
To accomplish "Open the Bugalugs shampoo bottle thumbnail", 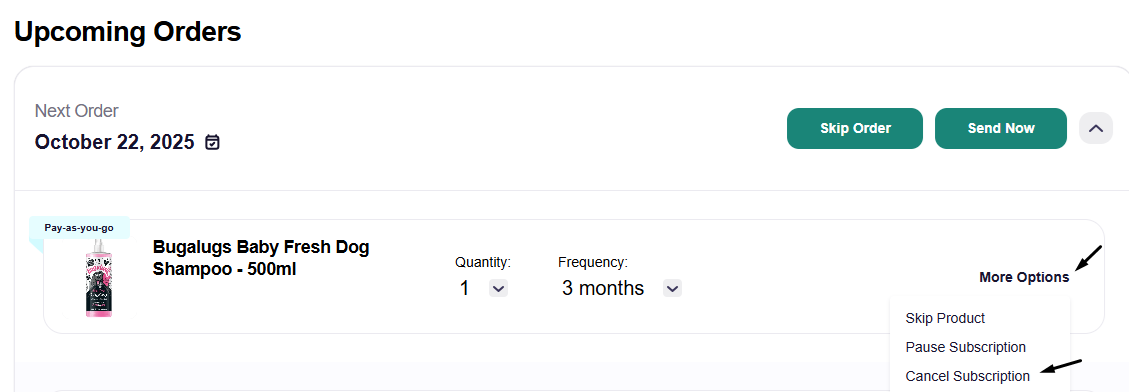I will pyautogui.click(x=98, y=278).
